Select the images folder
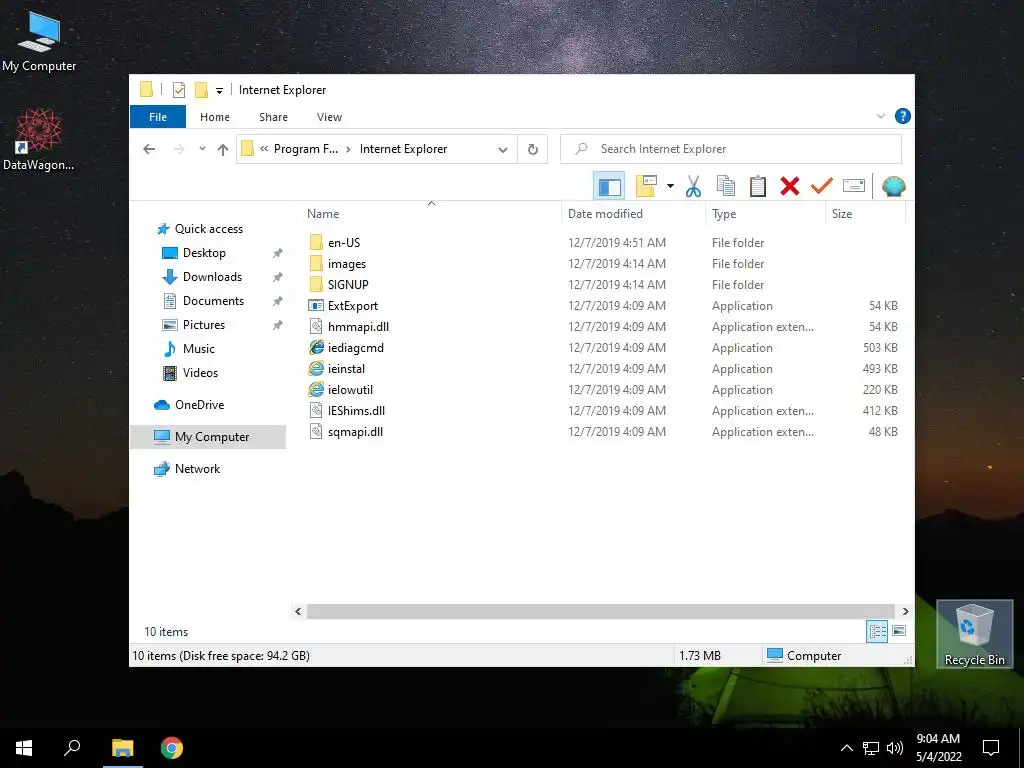 tap(347, 264)
